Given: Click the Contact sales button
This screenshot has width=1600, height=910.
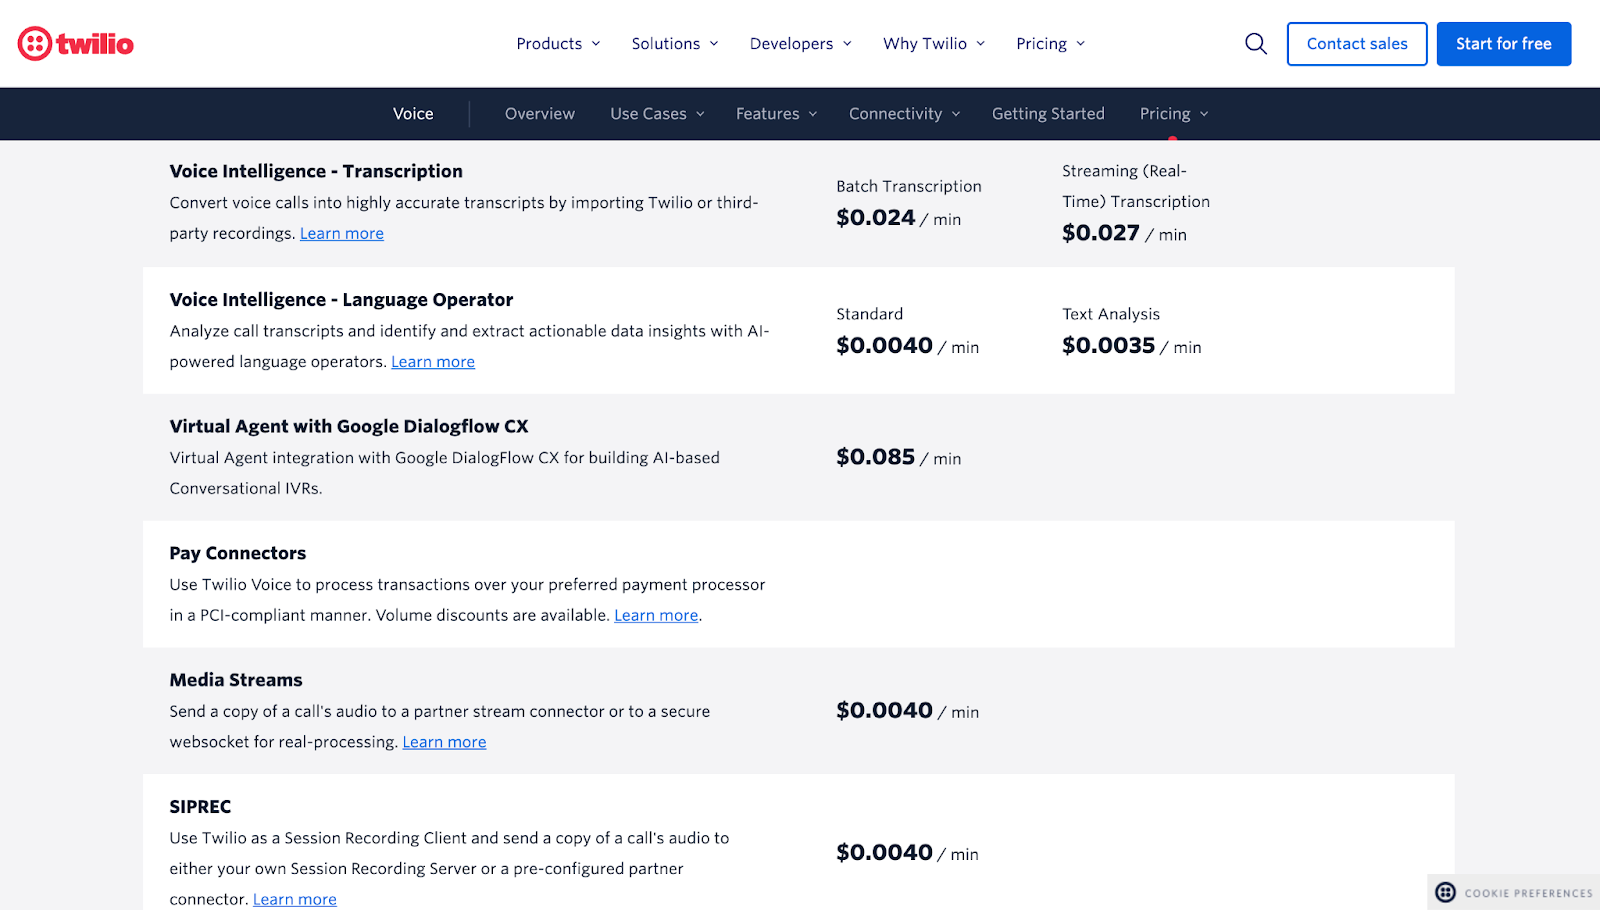Looking at the screenshot, I should pyautogui.click(x=1356, y=44).
